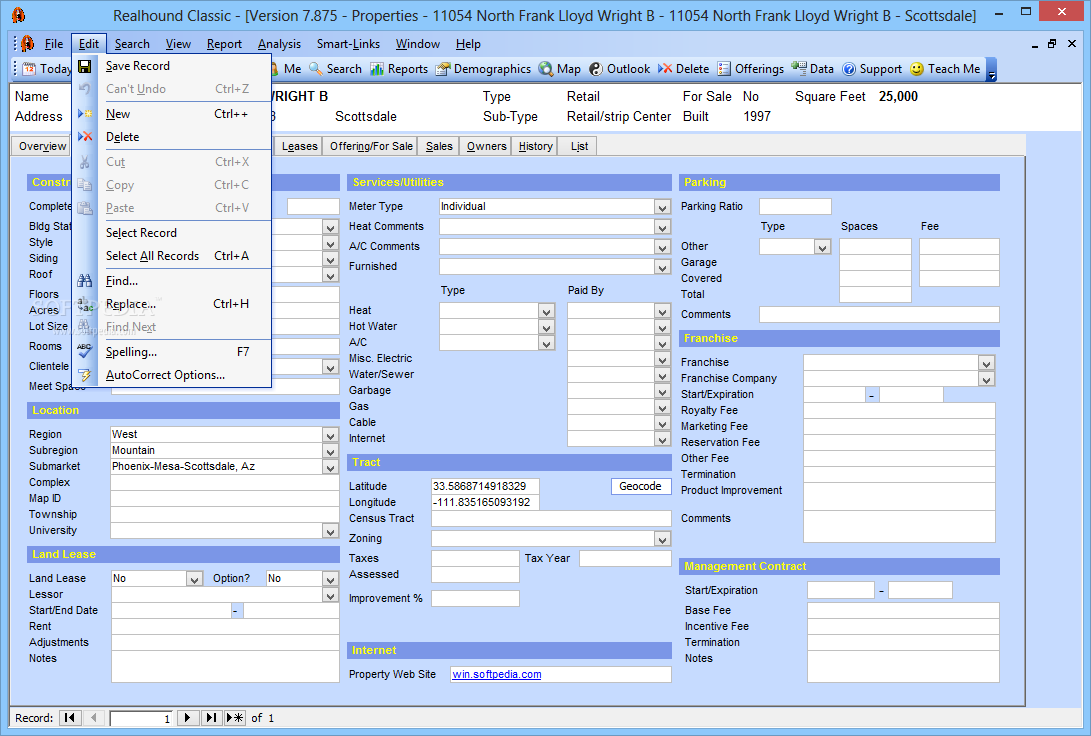This screenshot has width=1091, height=736.
Task: Click the Census Tract field
Action: (x=550, y=518)
